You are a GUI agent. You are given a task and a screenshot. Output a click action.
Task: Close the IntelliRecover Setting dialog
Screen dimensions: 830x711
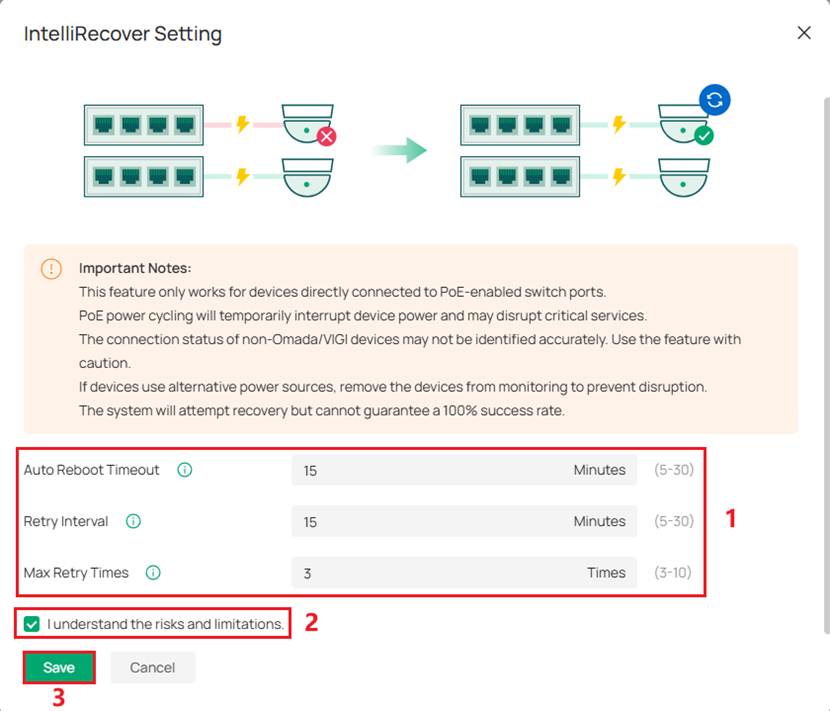click(804, 33)
